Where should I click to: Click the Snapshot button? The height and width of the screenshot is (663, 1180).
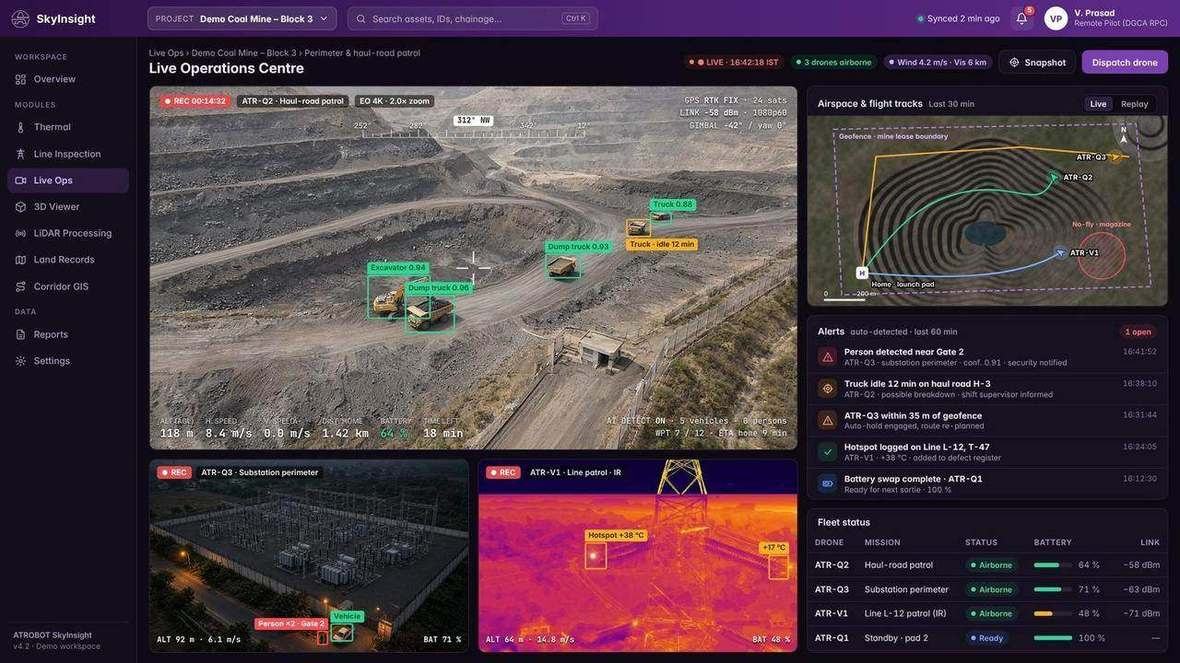pyautogui.click(x=1037, y=62)
